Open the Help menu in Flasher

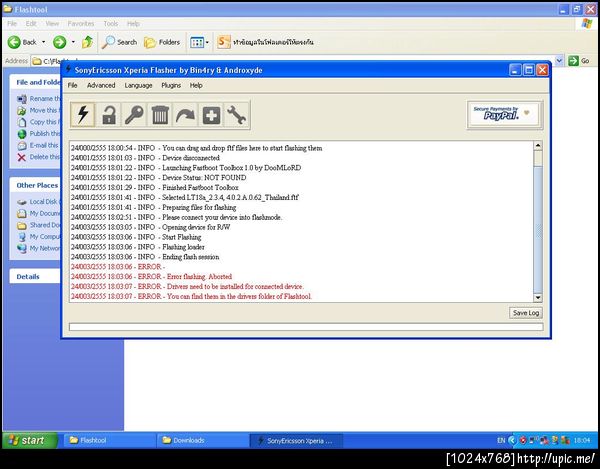coord(196,85)
